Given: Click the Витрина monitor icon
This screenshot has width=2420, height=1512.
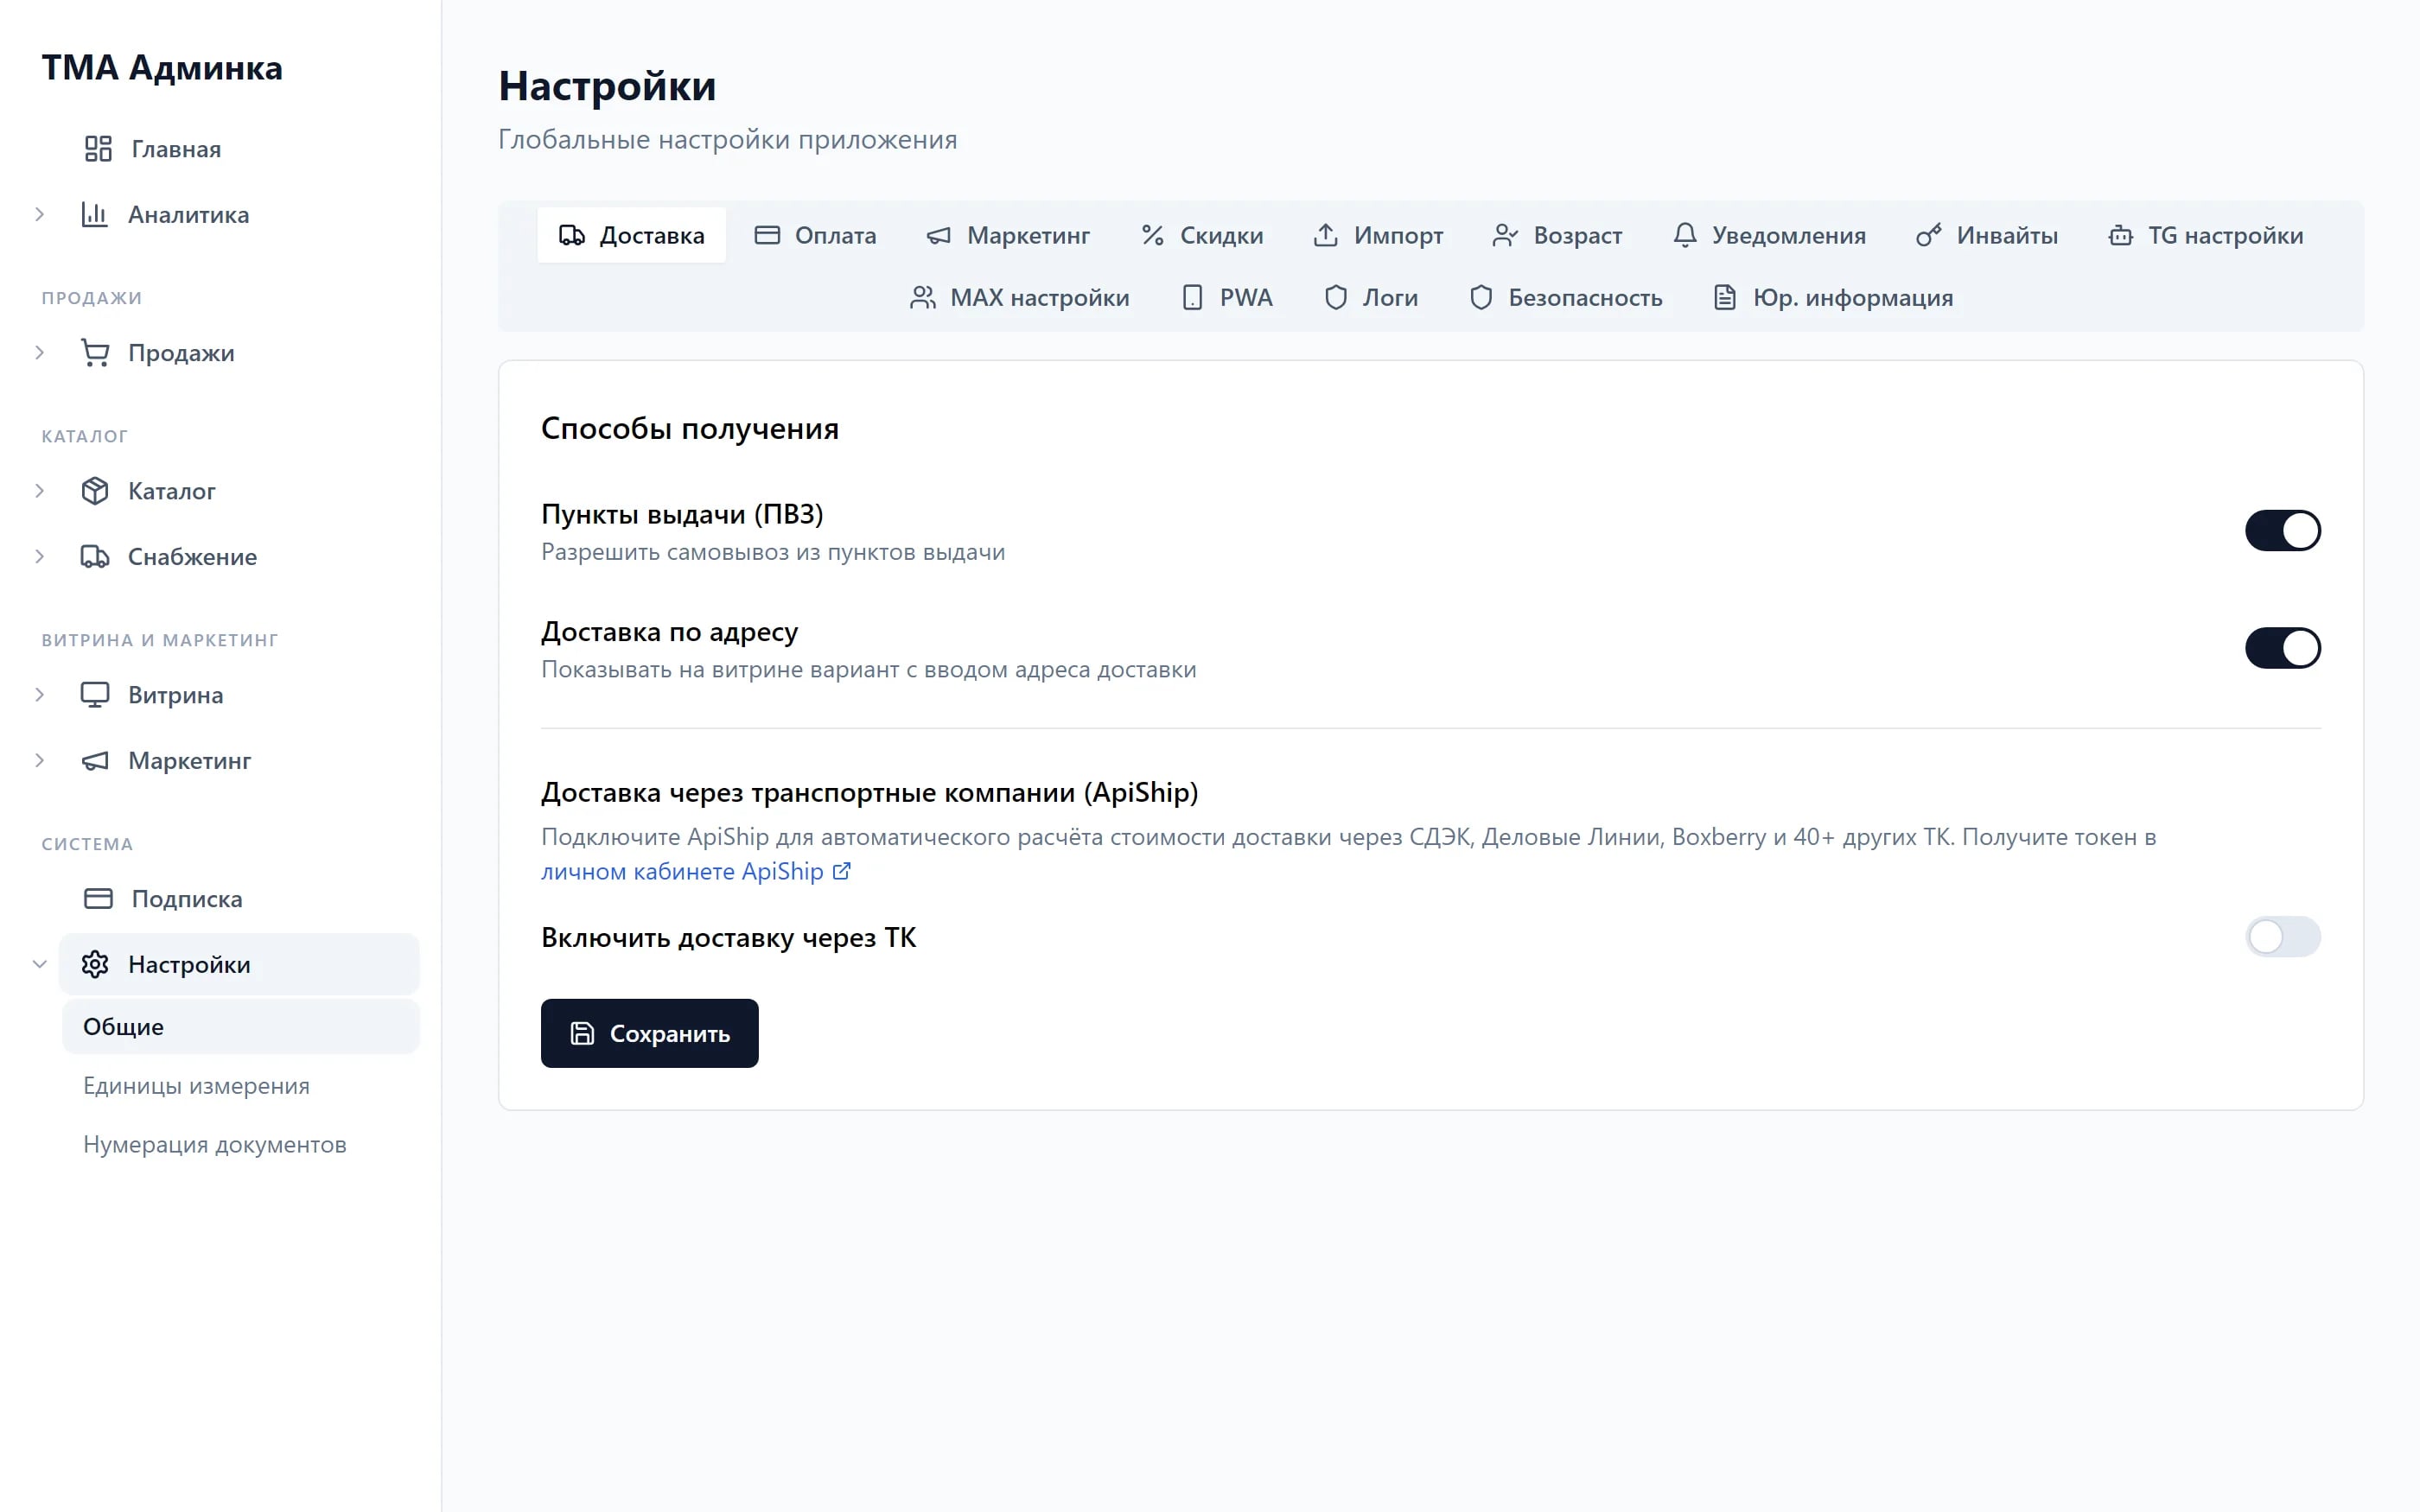Looking at the screenshot, I should point(95,695).
